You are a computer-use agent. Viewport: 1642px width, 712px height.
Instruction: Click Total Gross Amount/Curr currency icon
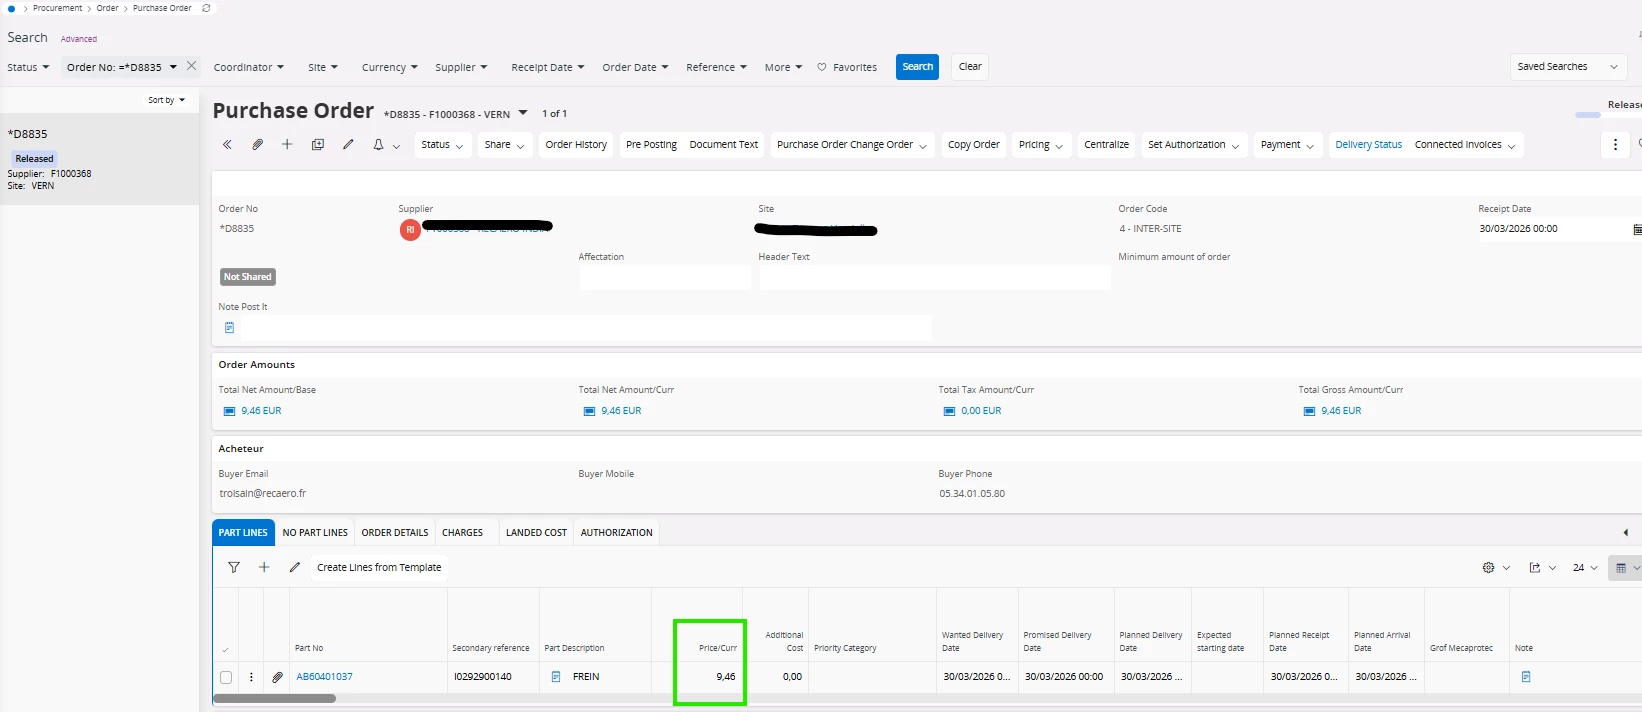click(x=1309, y=411)
